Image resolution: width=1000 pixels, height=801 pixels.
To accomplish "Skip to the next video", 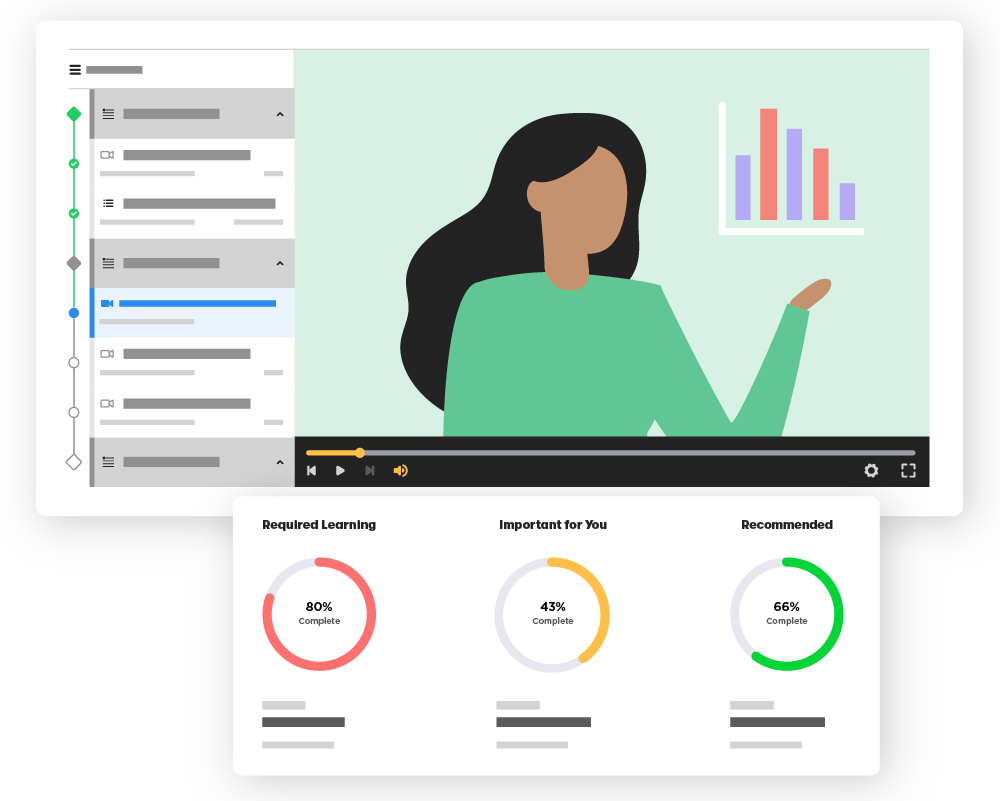I will point(369,471).
